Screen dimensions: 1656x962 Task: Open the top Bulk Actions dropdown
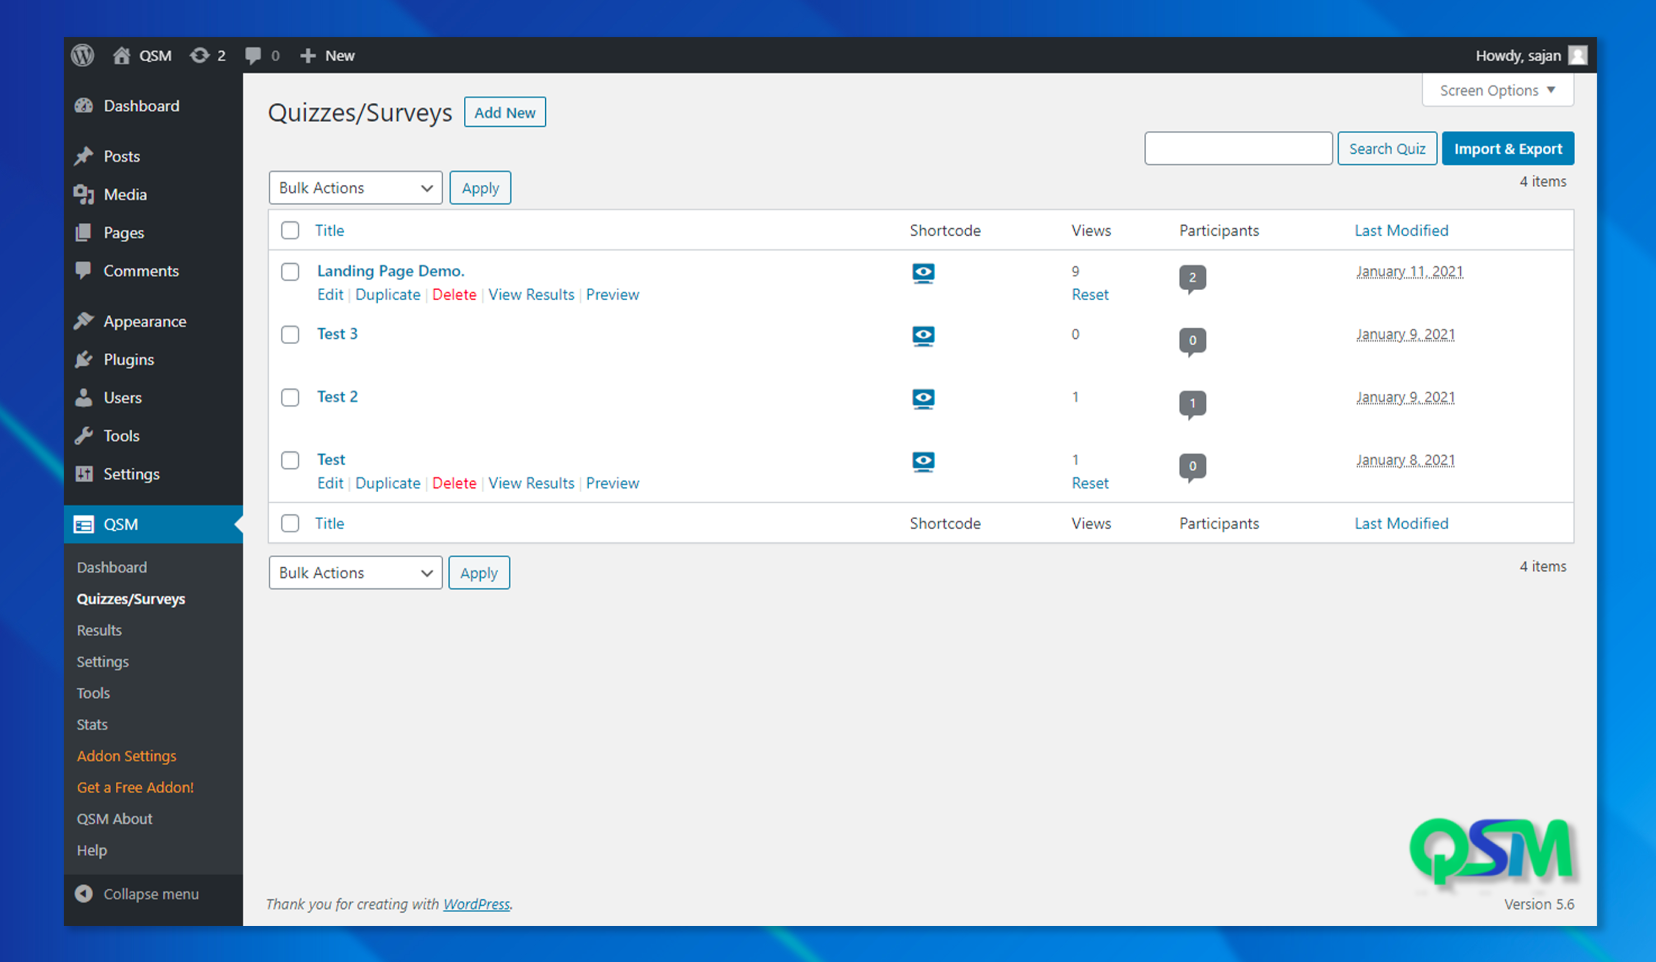tap(355, 188)
